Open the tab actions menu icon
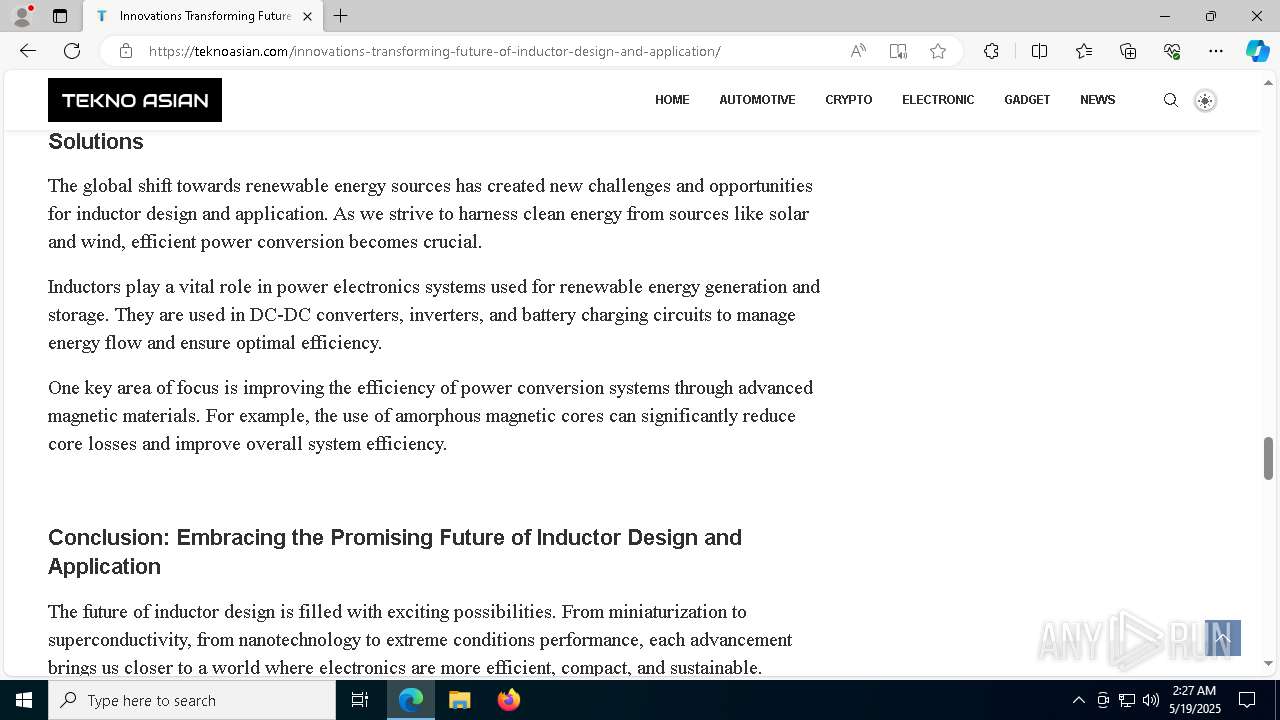 click(x=60, y=16)
